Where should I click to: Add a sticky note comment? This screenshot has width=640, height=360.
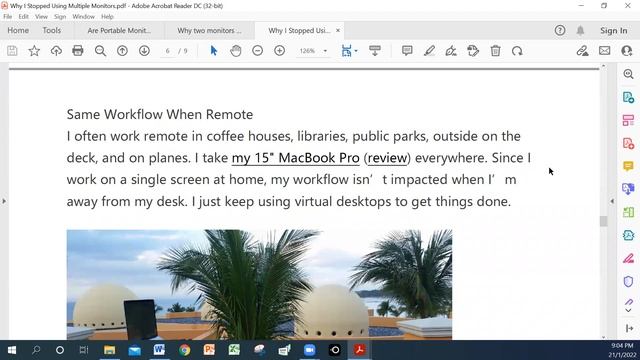tap(407, 51)
